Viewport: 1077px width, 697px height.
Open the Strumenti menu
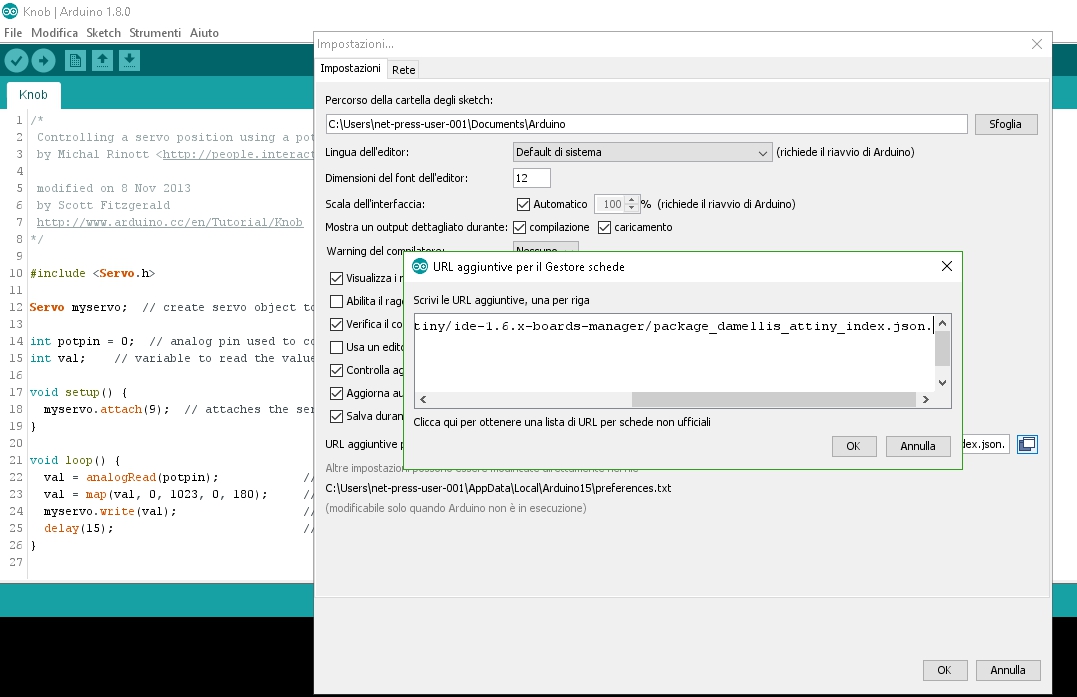155,32
